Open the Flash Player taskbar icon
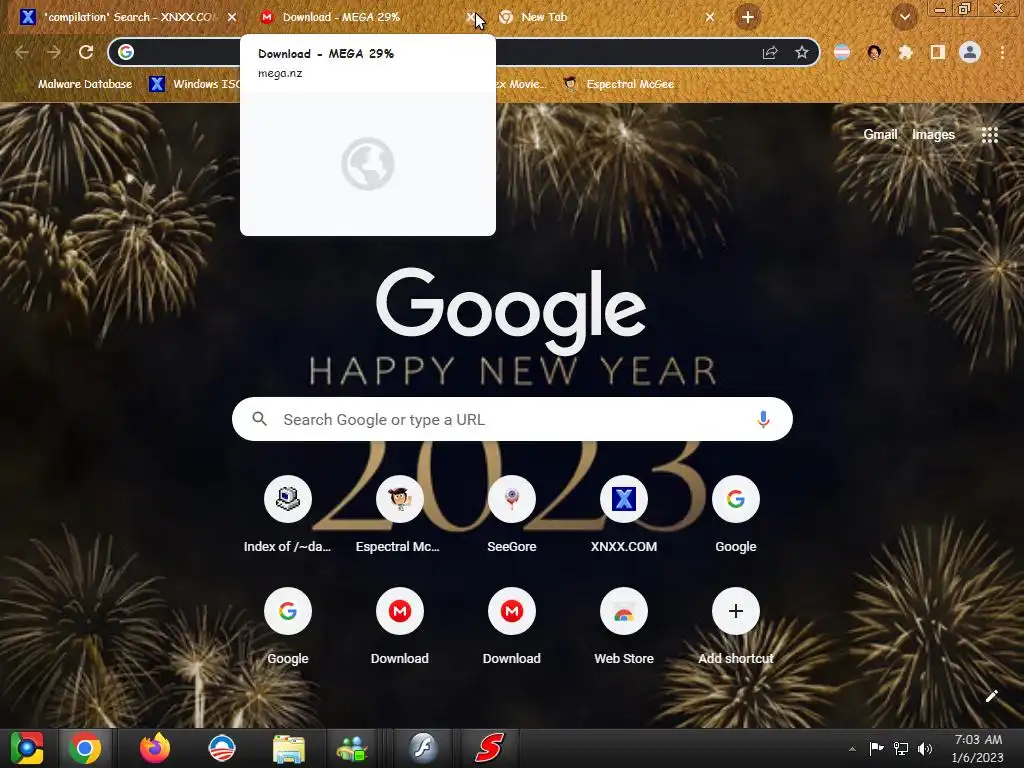The width and height of the screenshot is (1024, 768). point(423,748)
